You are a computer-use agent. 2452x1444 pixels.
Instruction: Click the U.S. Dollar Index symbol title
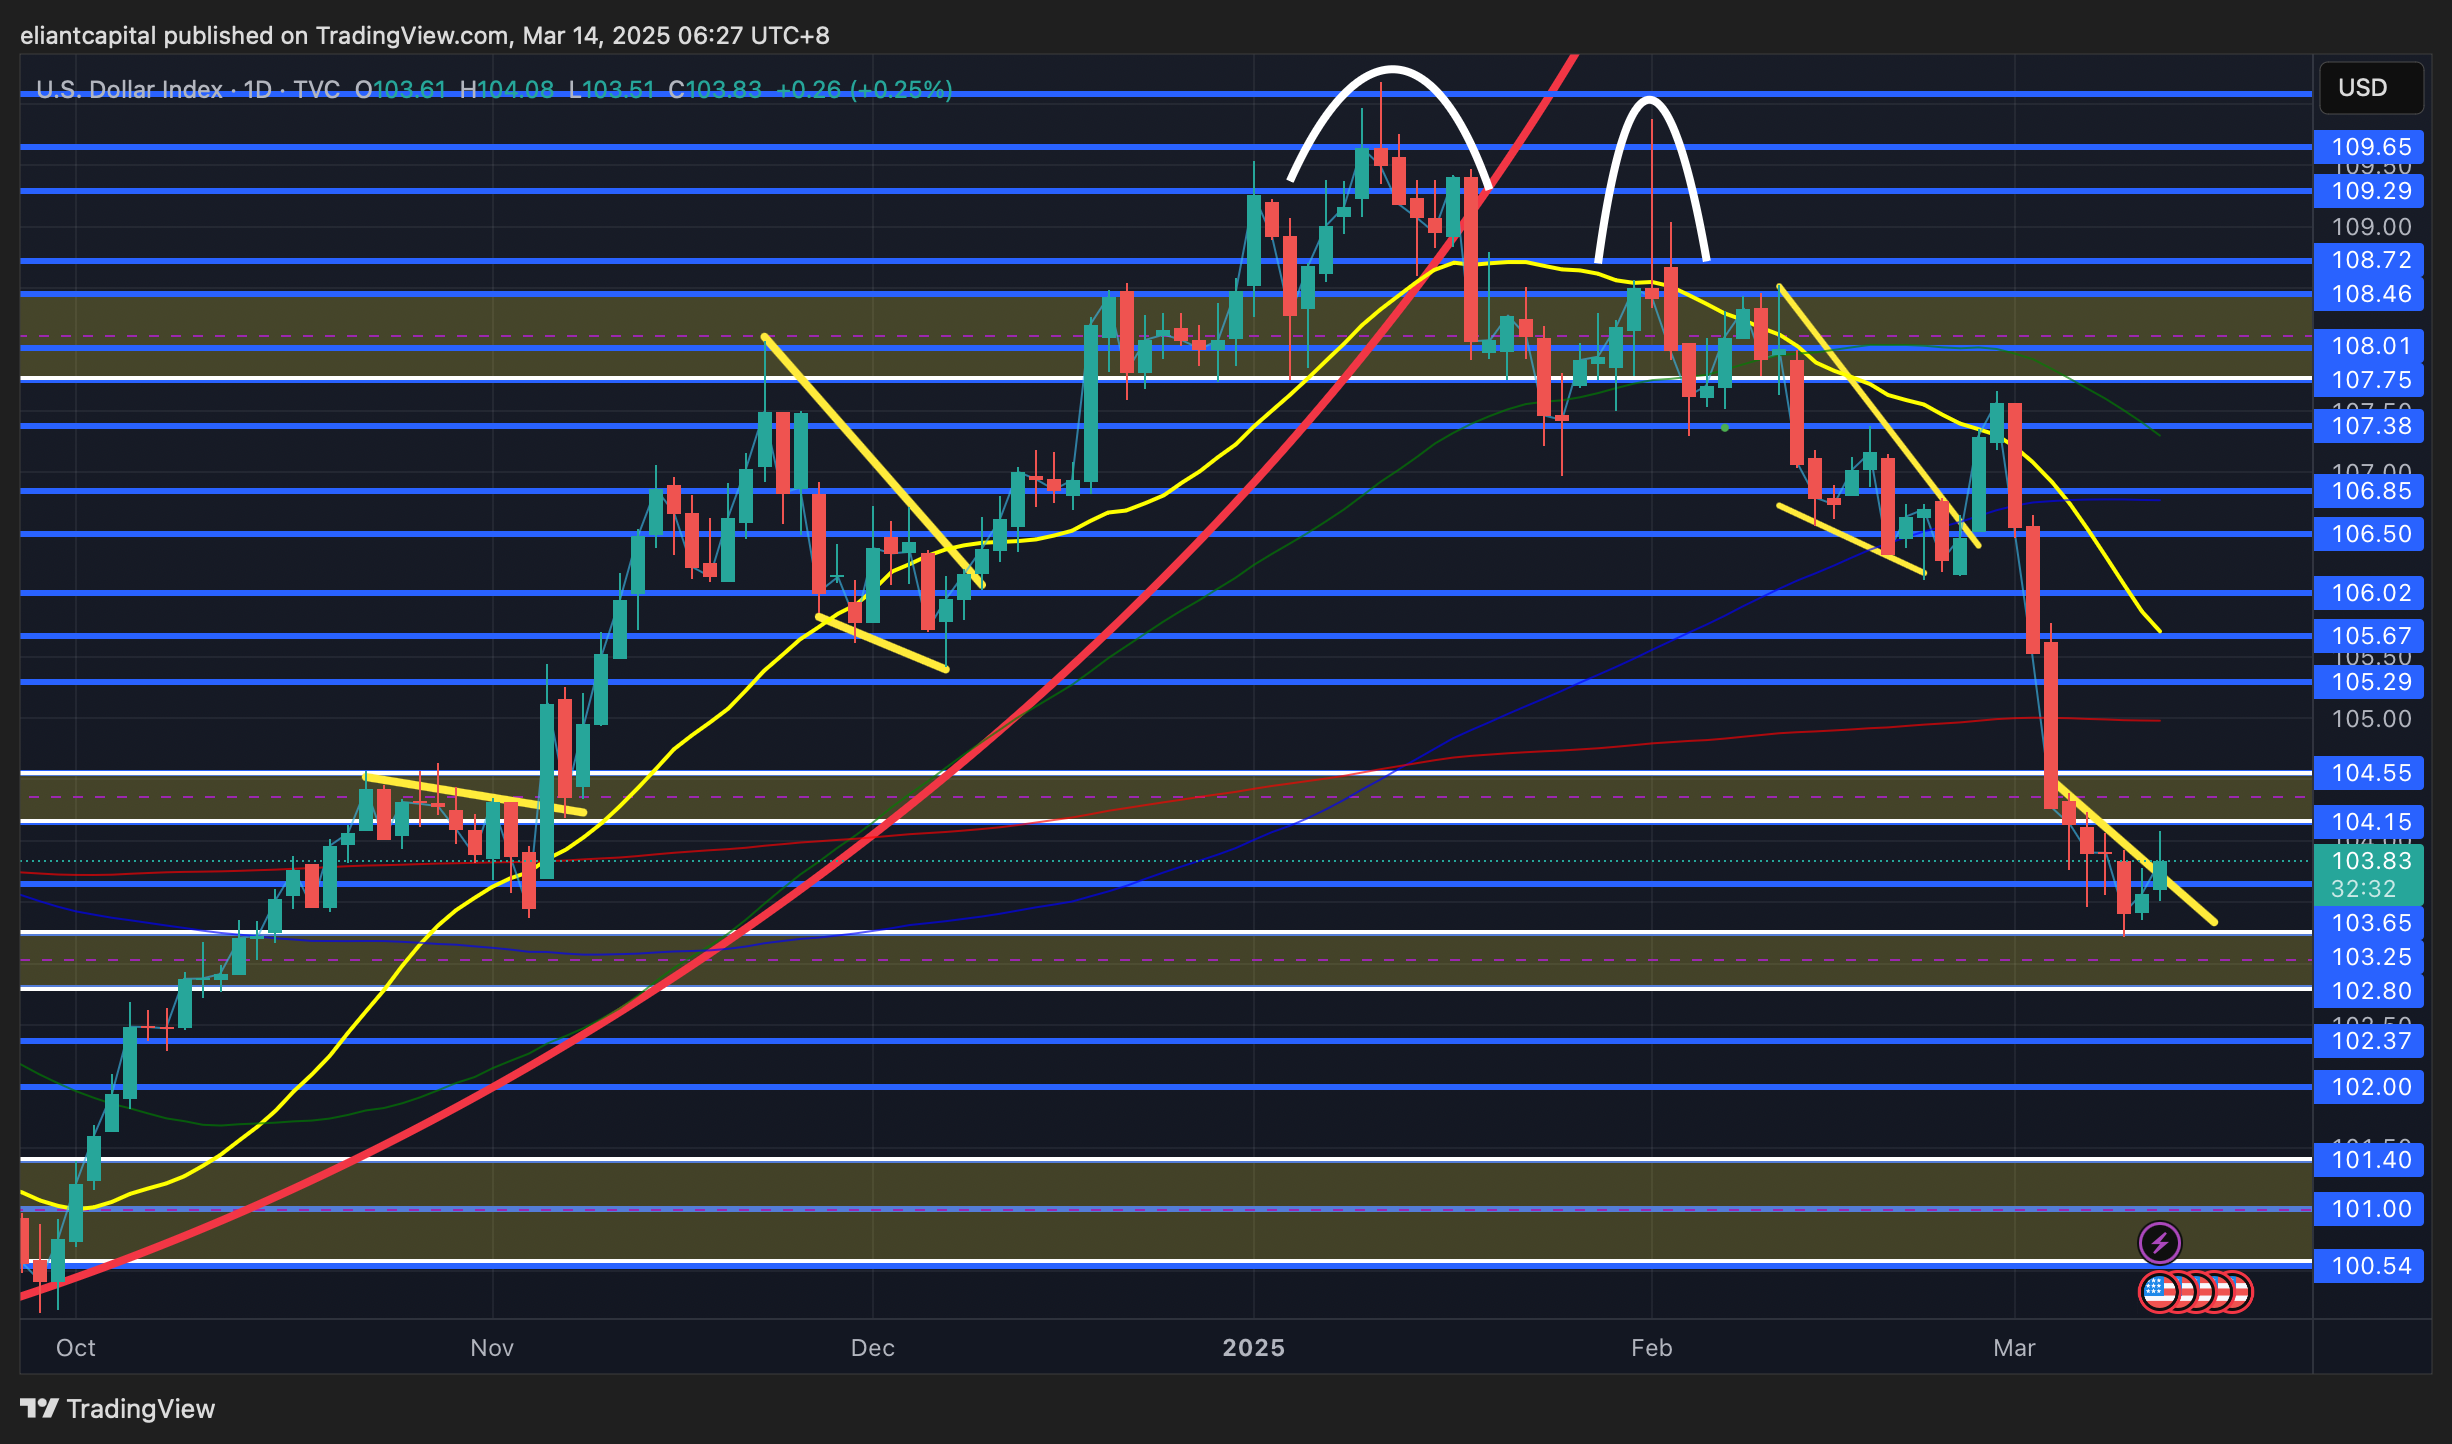pyautogui.click(x=129, y=90)
